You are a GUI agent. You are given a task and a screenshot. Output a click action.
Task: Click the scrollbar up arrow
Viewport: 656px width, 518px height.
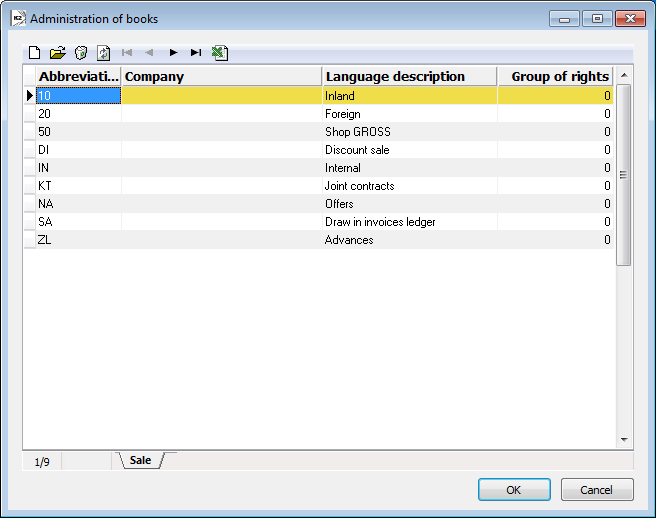coord(624,75)
